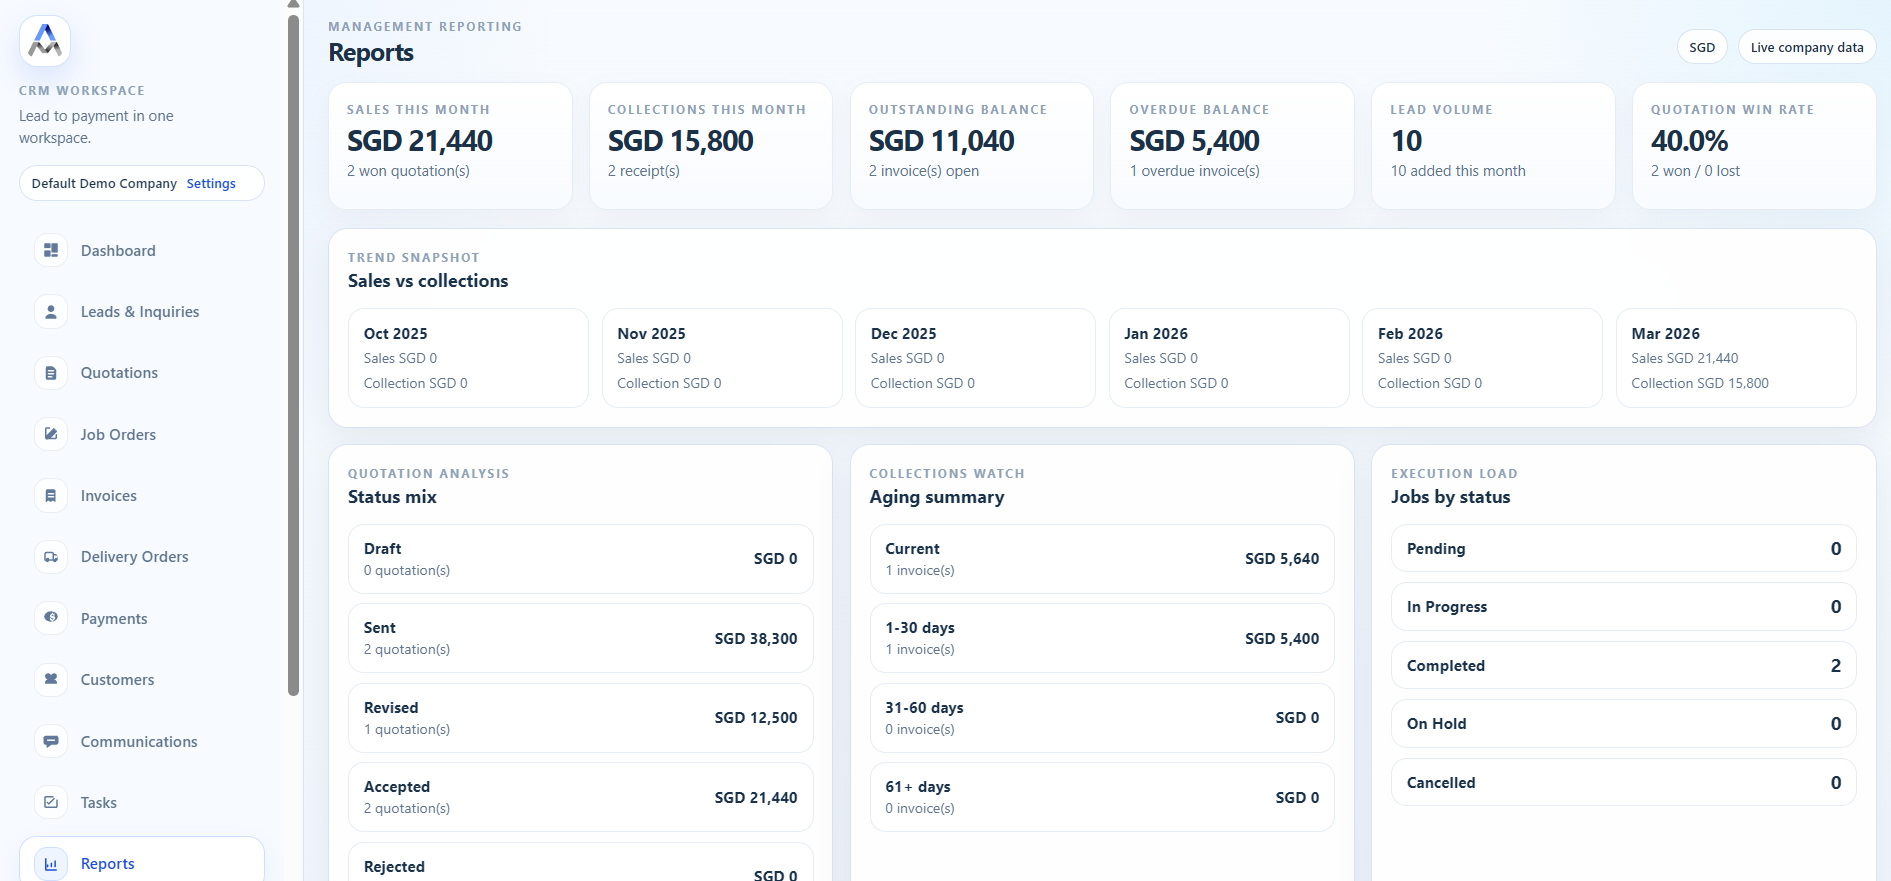
Task: Click the sidebar vertical scrollbar
Action: coord(293,350)
